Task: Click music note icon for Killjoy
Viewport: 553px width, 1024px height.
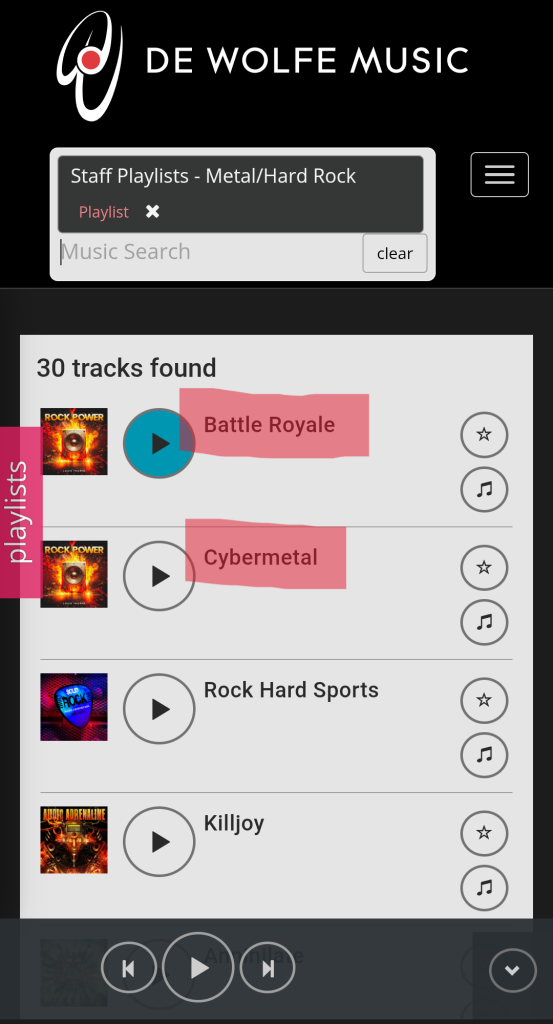Action: pos(484,888)
